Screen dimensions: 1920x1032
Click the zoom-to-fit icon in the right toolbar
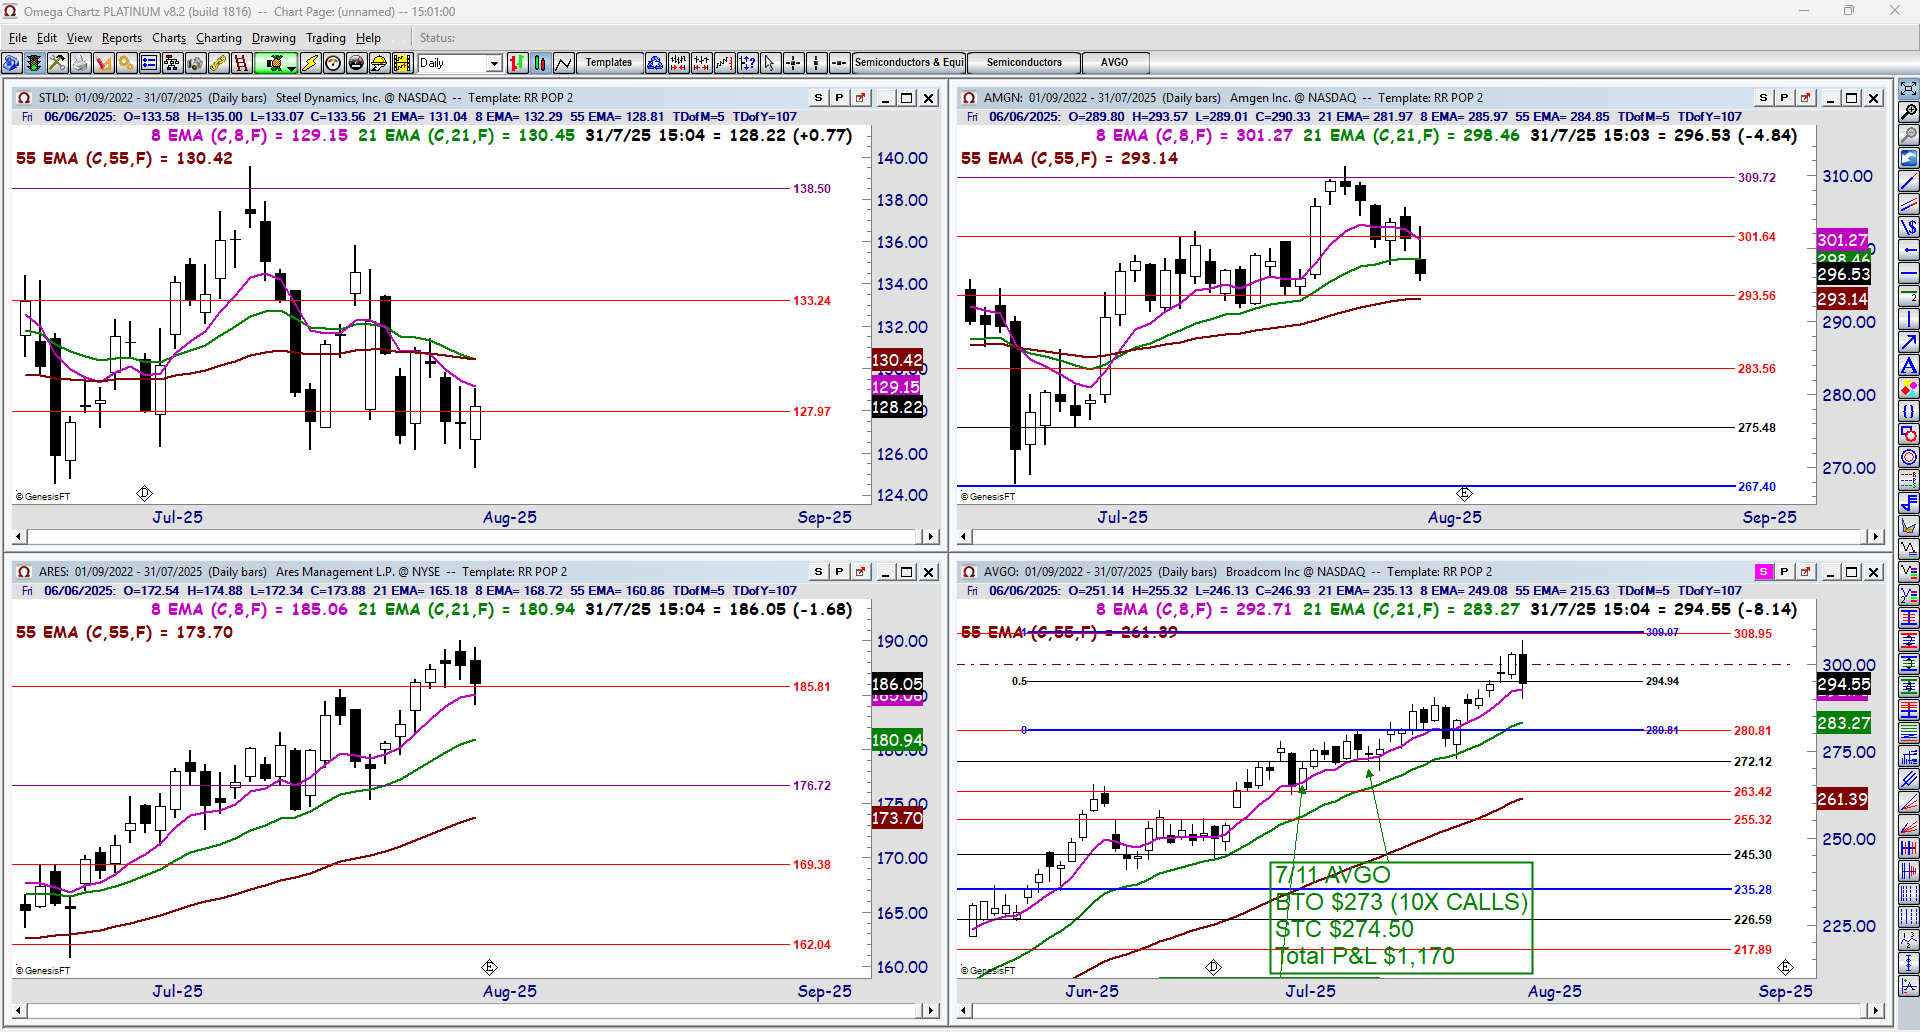(x=1908, y=89)
